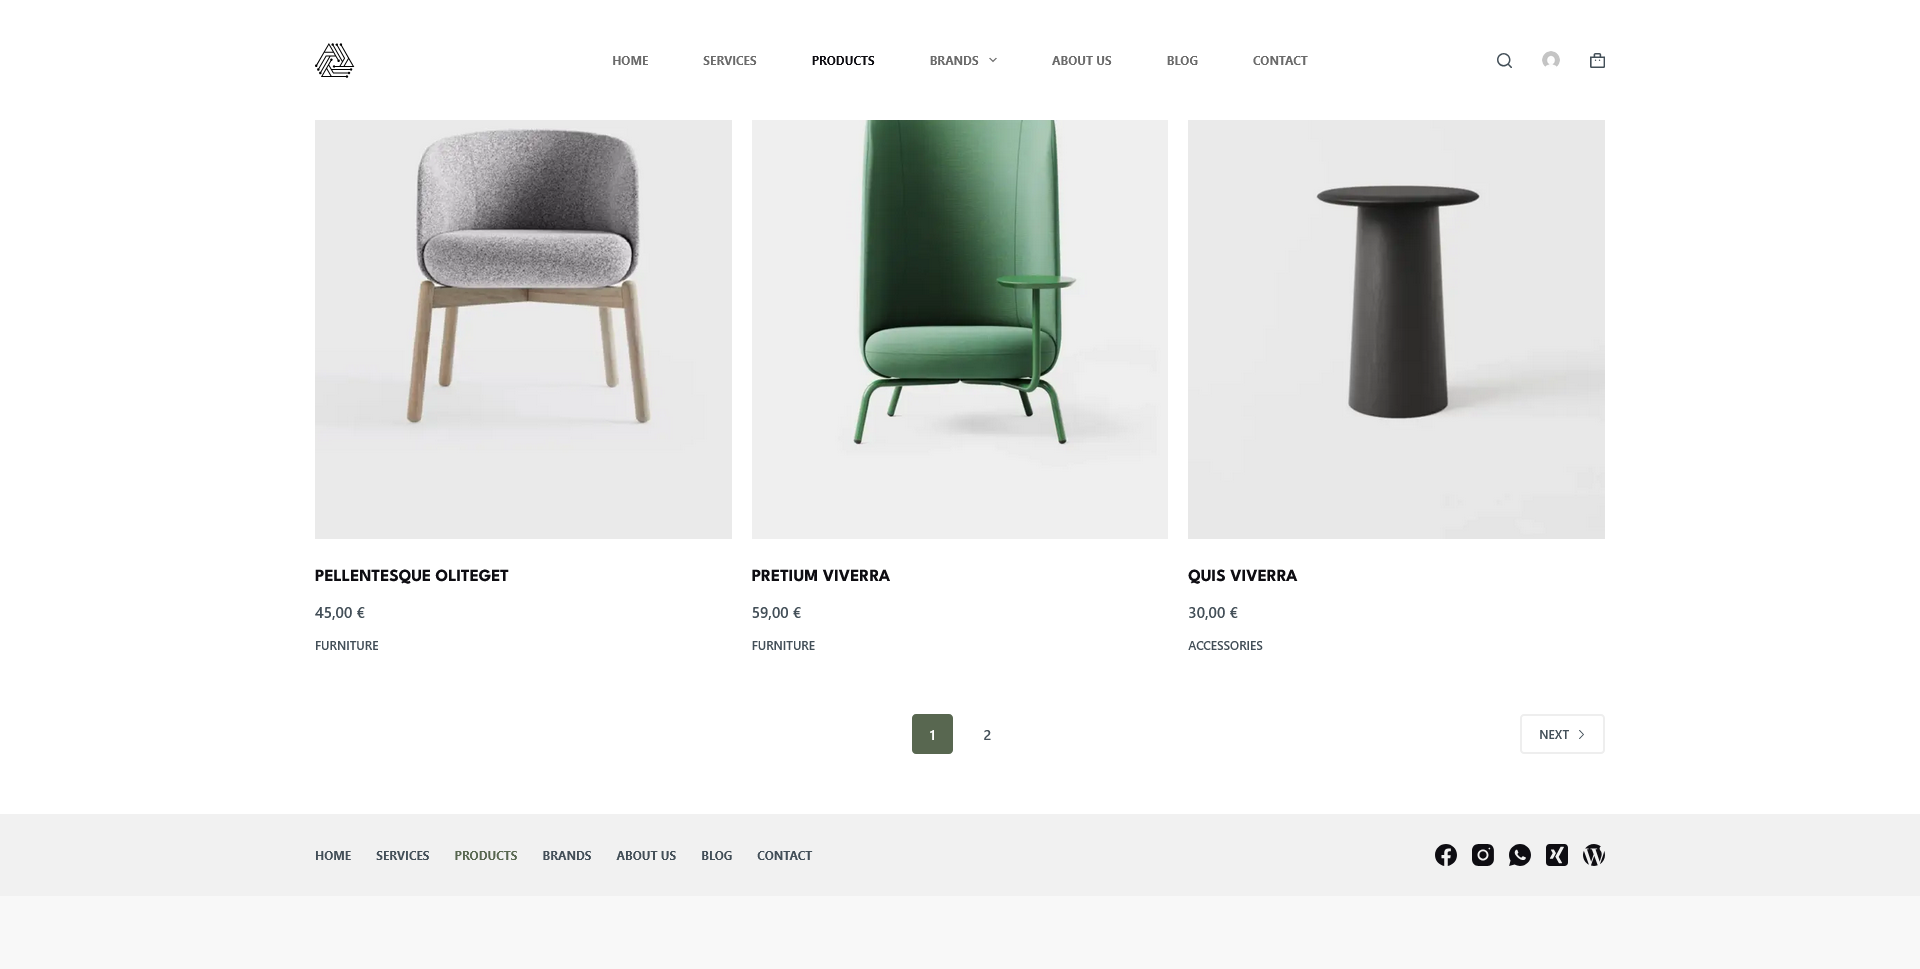This screenshot has height=969, width=1920.
Task: Open the shopping bag cart icon
Action: [1597, 60]
